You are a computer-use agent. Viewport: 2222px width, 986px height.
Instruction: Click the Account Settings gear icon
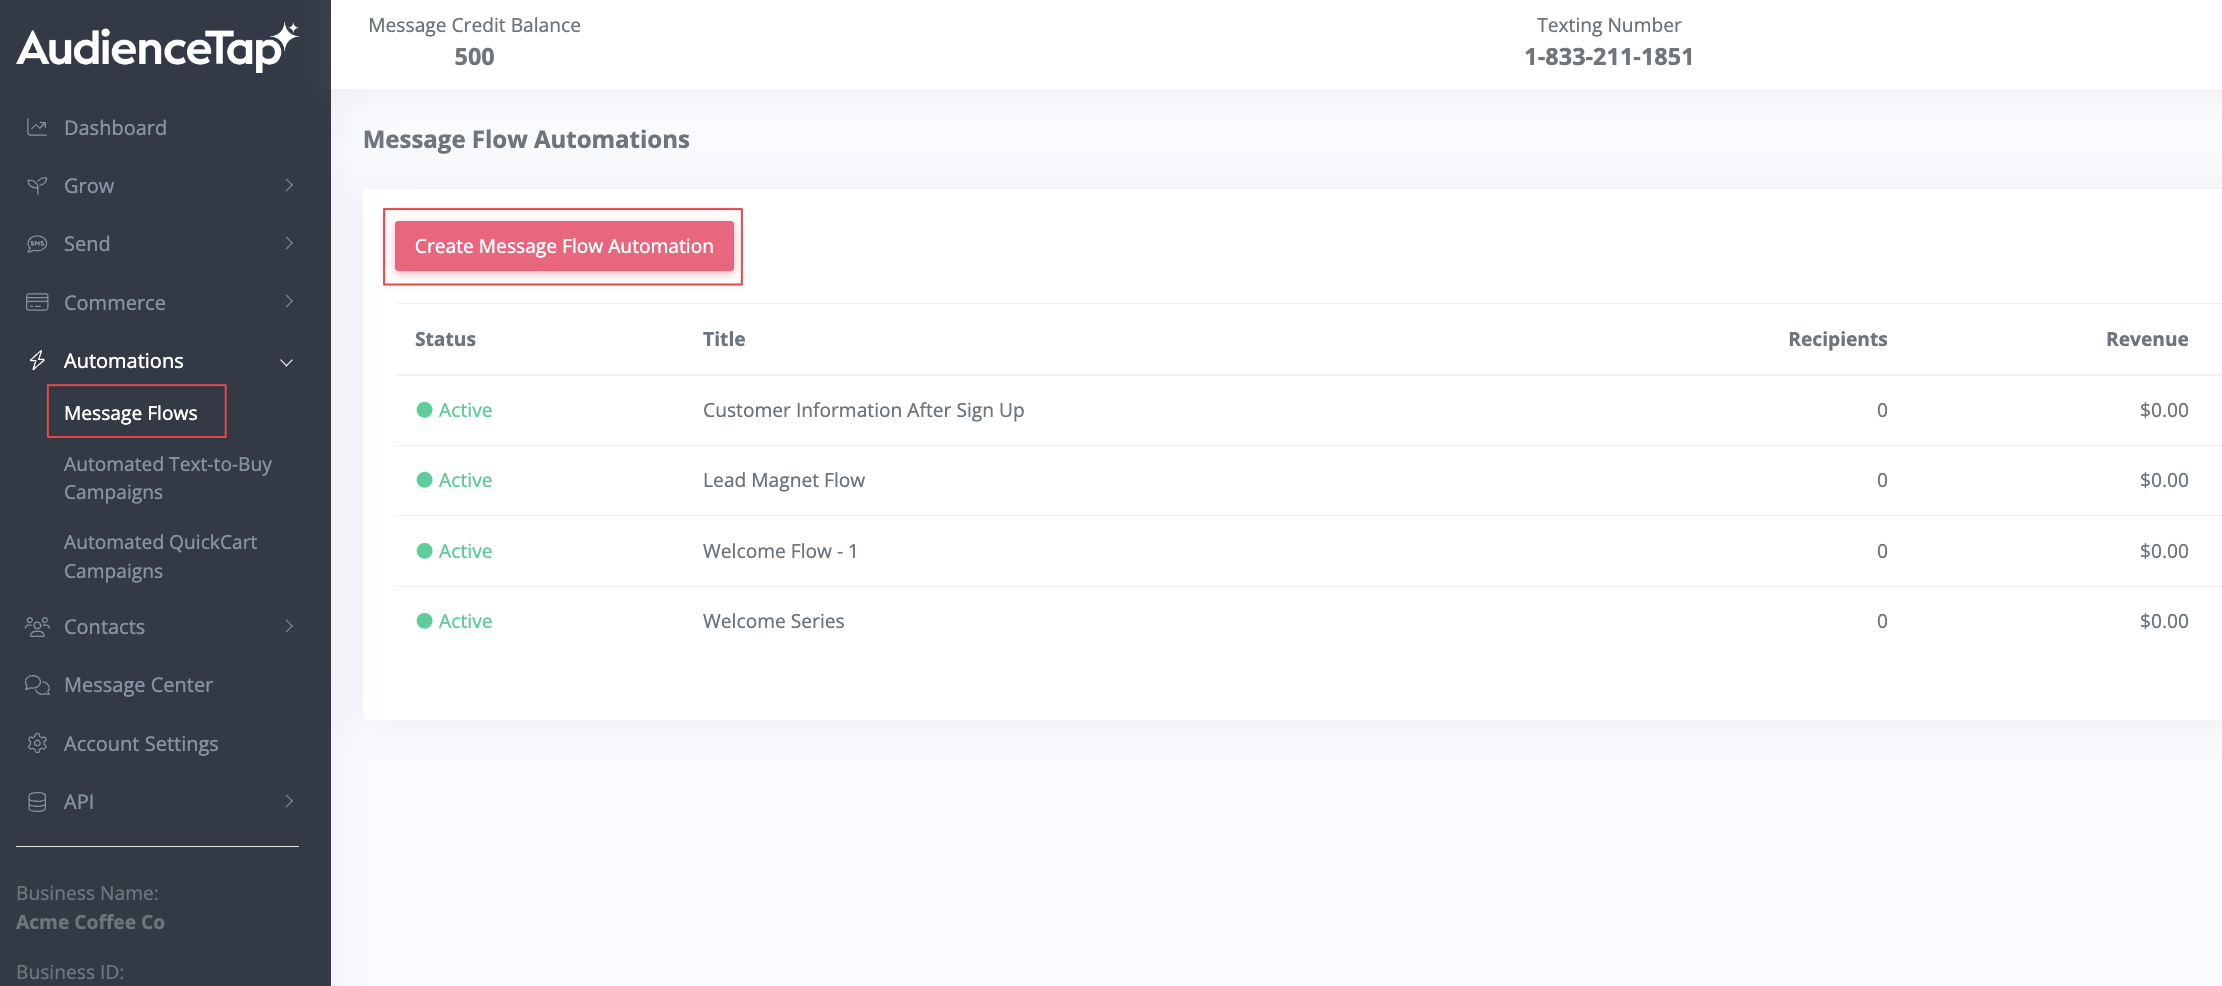[x=36, y=743]
